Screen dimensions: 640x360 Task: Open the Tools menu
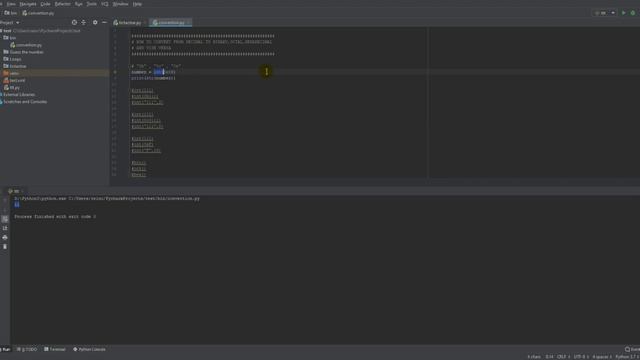point(91,4)
